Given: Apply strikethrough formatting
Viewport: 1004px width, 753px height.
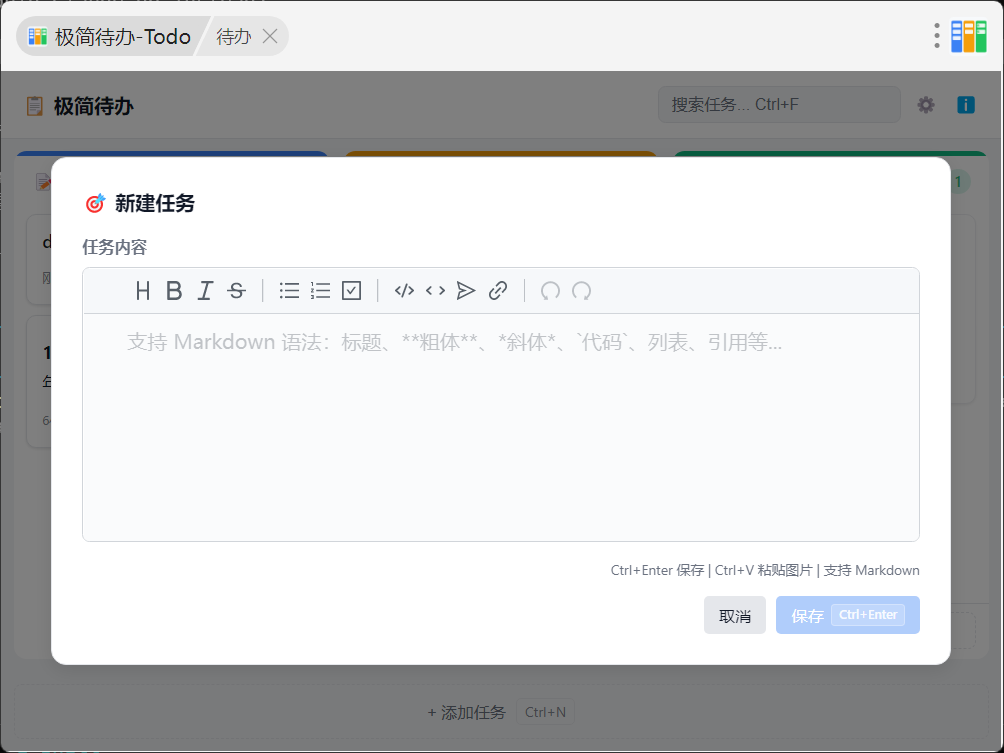Looking at the screenshot, I should 236,291.
